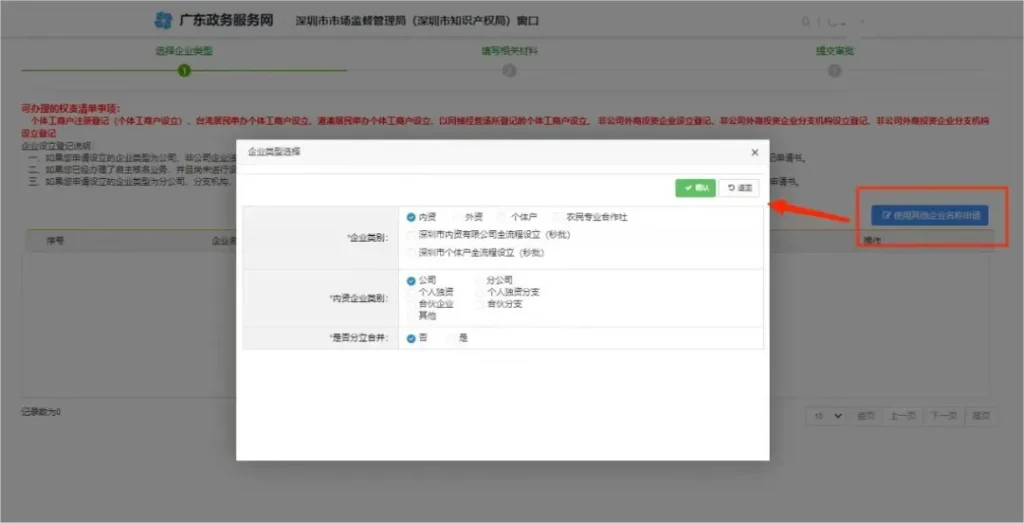Screen dimensions: 1024x523
Task: Click the 广东政务服务网 logo icon
Action: pyautogui.click(x=163, y=20)
